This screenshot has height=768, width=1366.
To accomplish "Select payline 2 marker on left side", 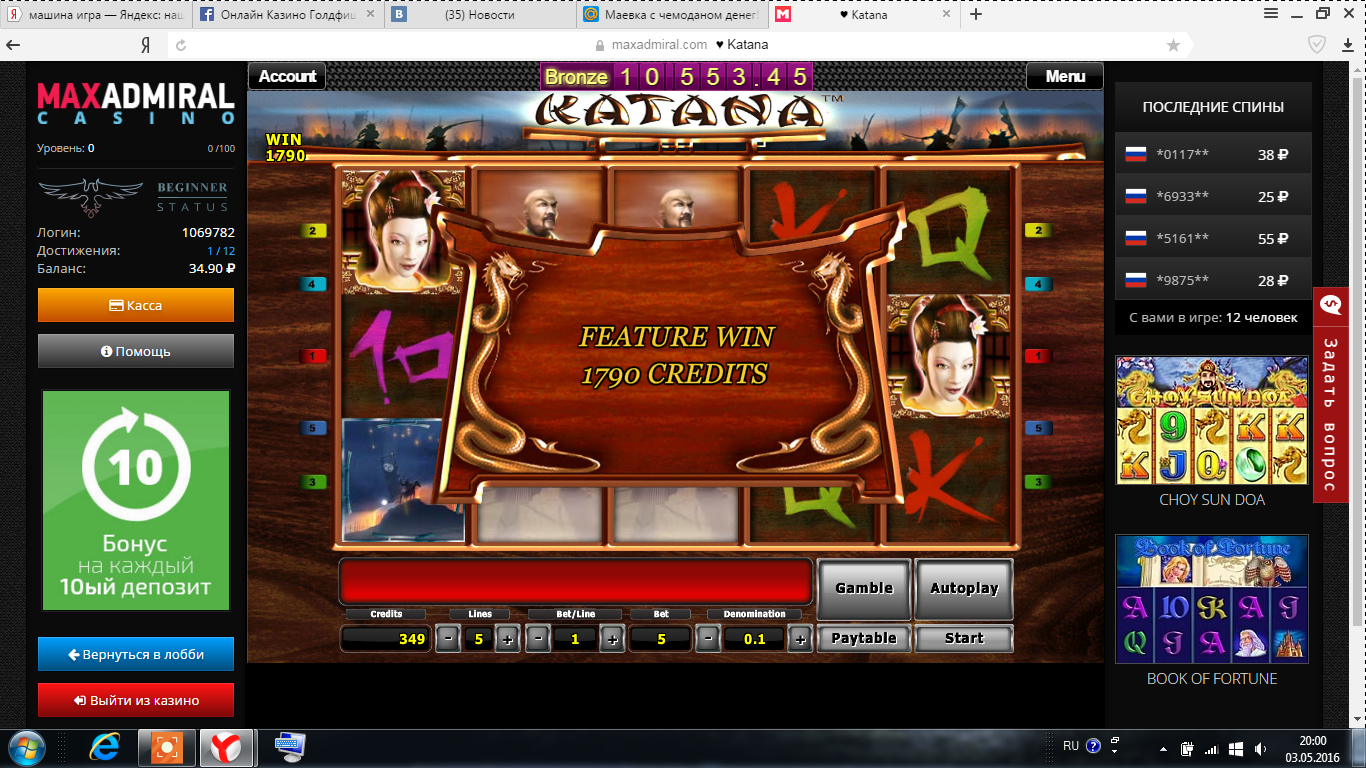I will pyautogui.click(x=312, y=231).
